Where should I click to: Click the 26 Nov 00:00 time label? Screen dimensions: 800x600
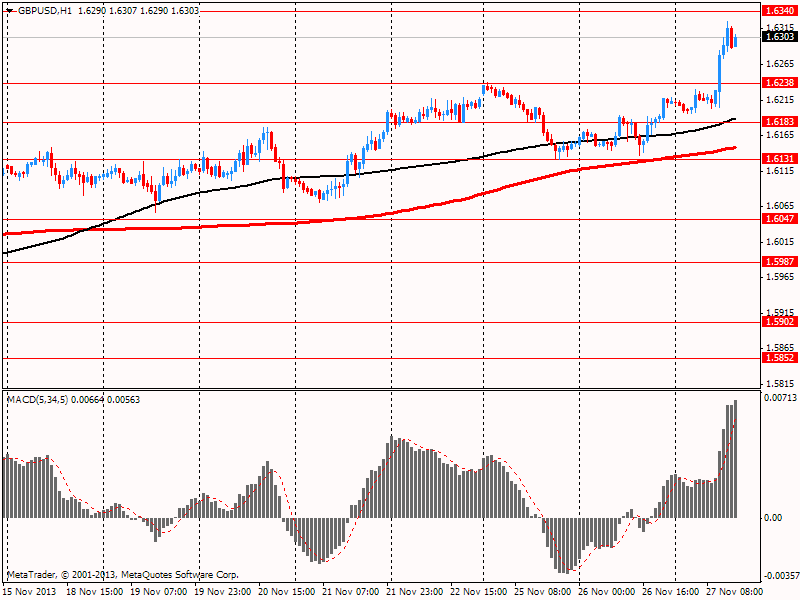pyautogui.click(x=607, y=592)
